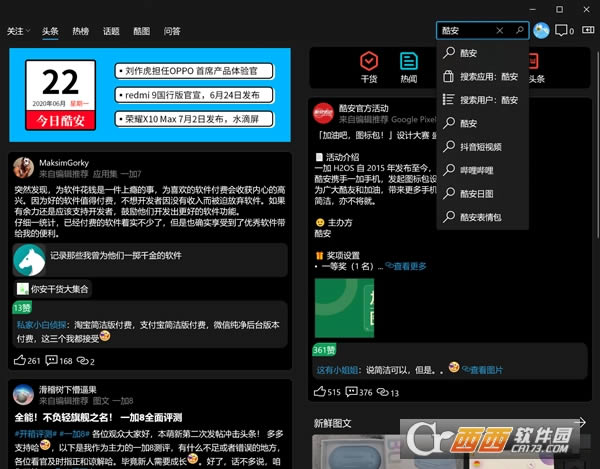Open the white horse collection thumbnail

[x=29, y=260]
